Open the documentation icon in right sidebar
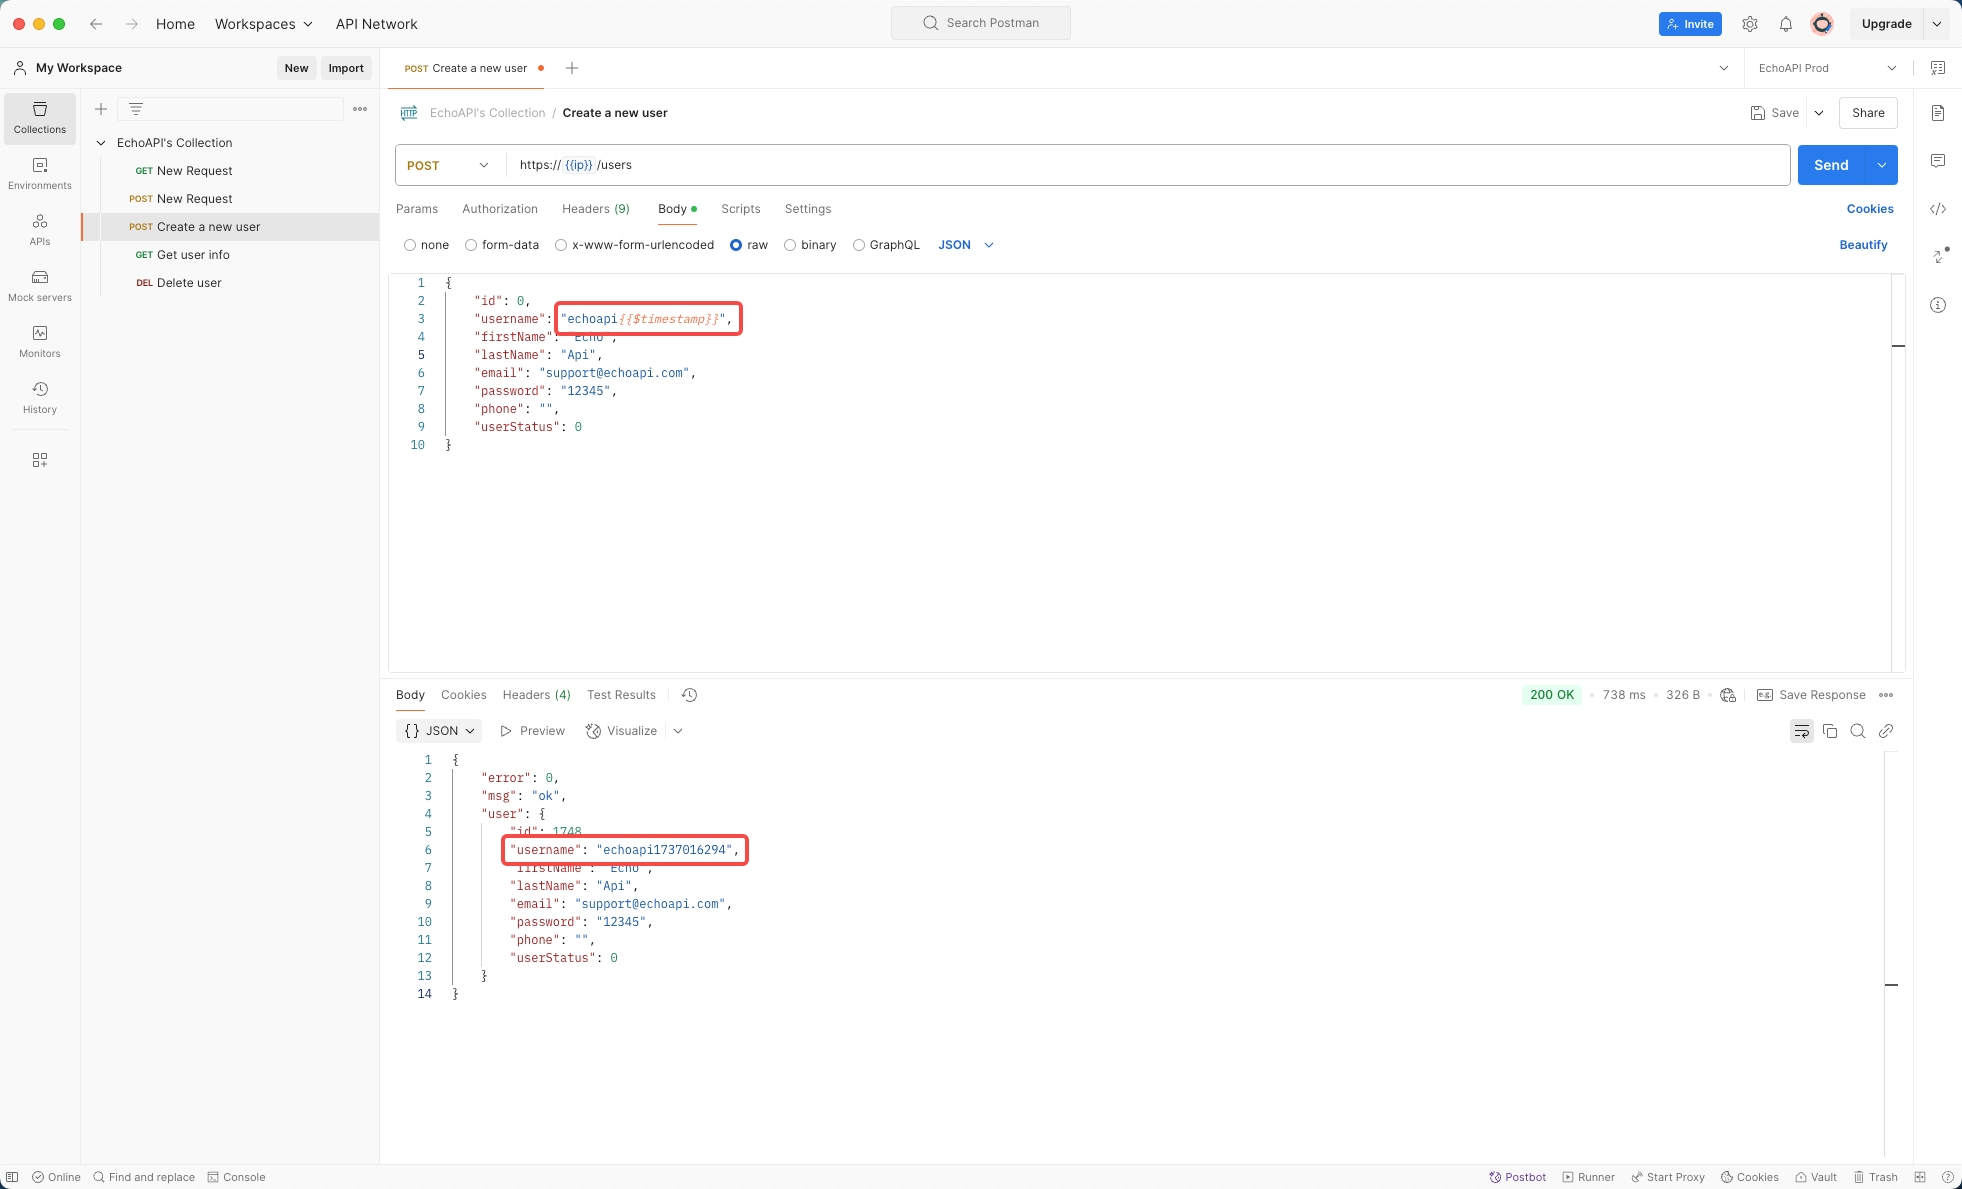Screen dimensions: 1962x1189 1938,113
